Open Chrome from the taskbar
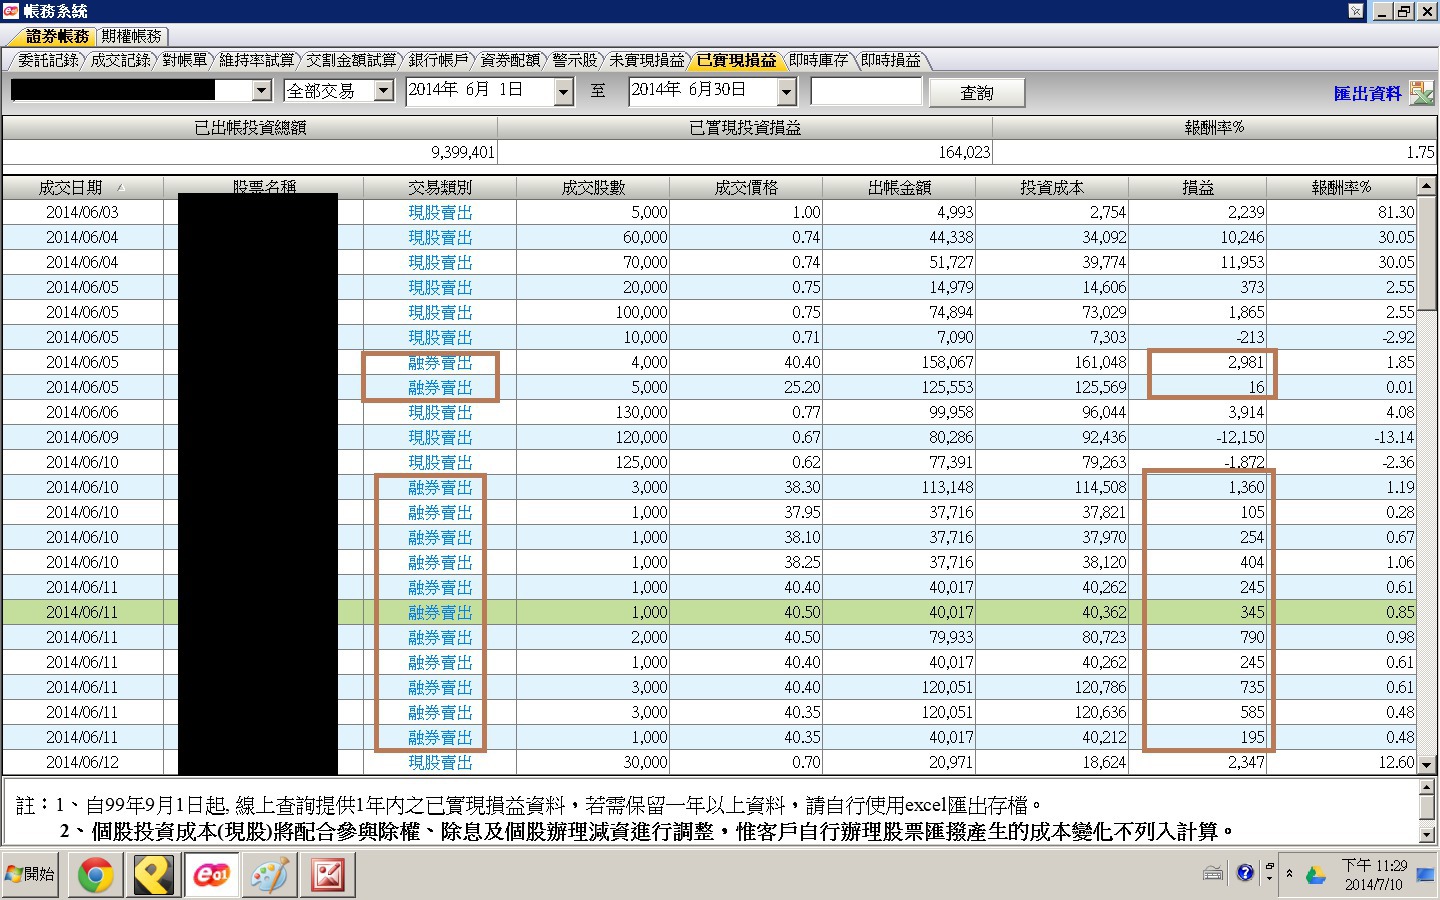This screenshot has height=900, width=1440. pos(96,876)
